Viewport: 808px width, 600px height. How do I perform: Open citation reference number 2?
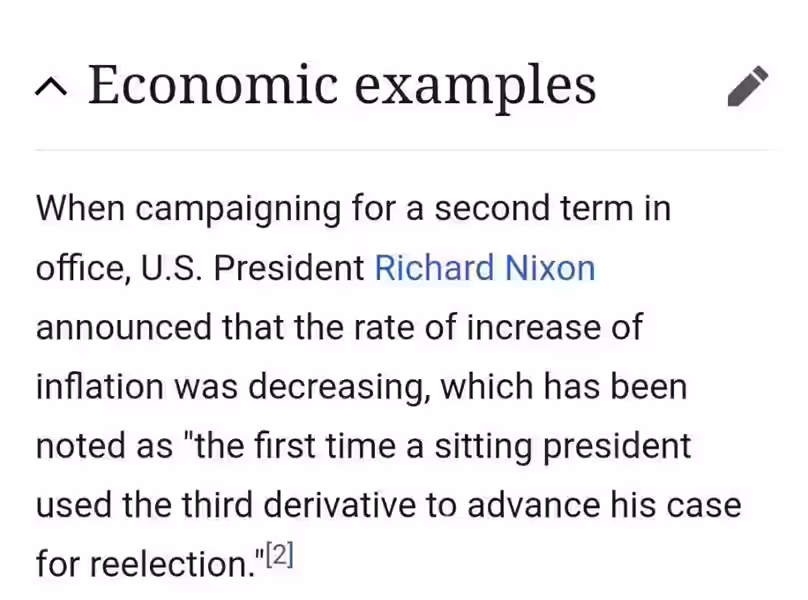(x=280, y=555)
